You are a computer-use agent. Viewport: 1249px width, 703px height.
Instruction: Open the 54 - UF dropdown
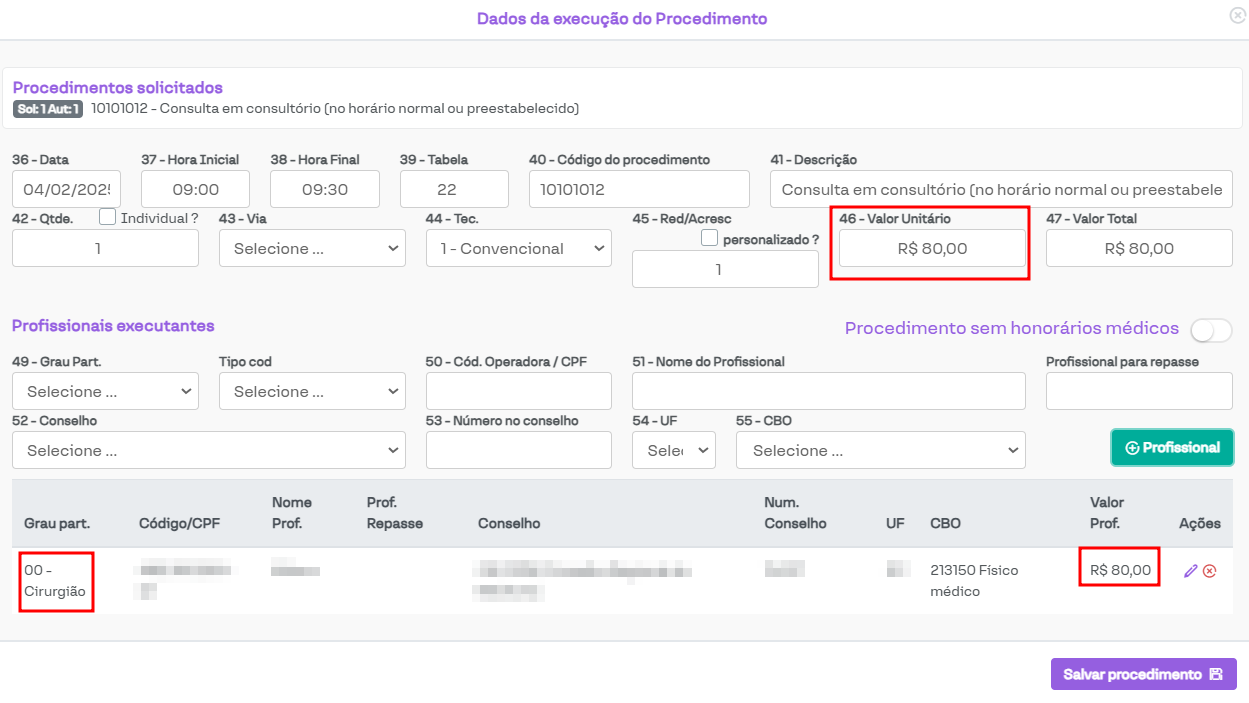coord(673,451)
